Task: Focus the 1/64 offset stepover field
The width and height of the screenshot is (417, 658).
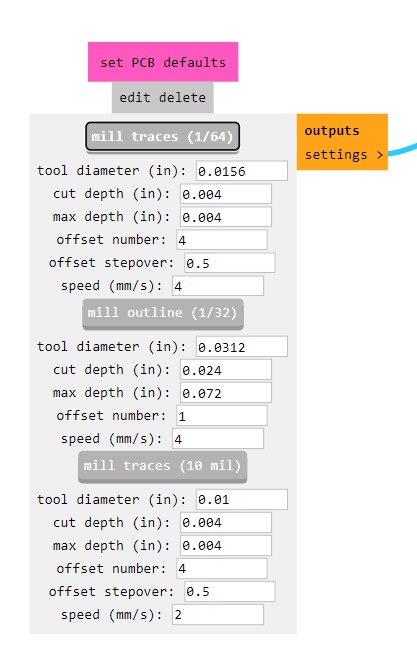Action: 229,263
